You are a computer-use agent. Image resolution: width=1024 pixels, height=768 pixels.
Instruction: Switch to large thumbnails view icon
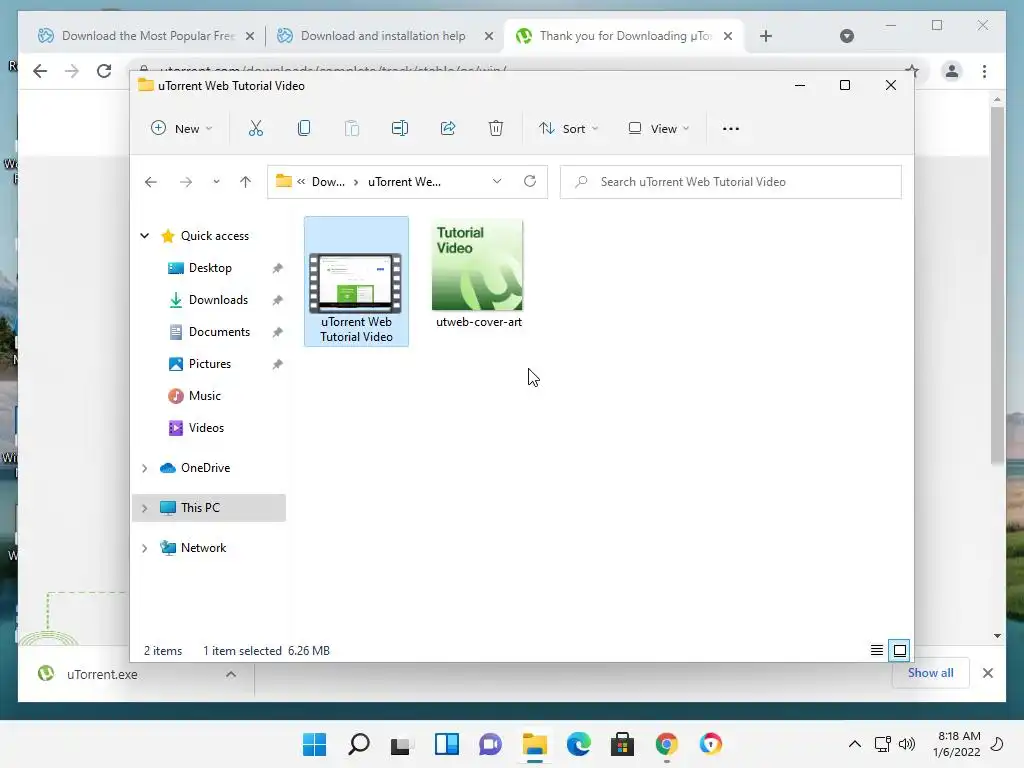[x=900, y=650]
